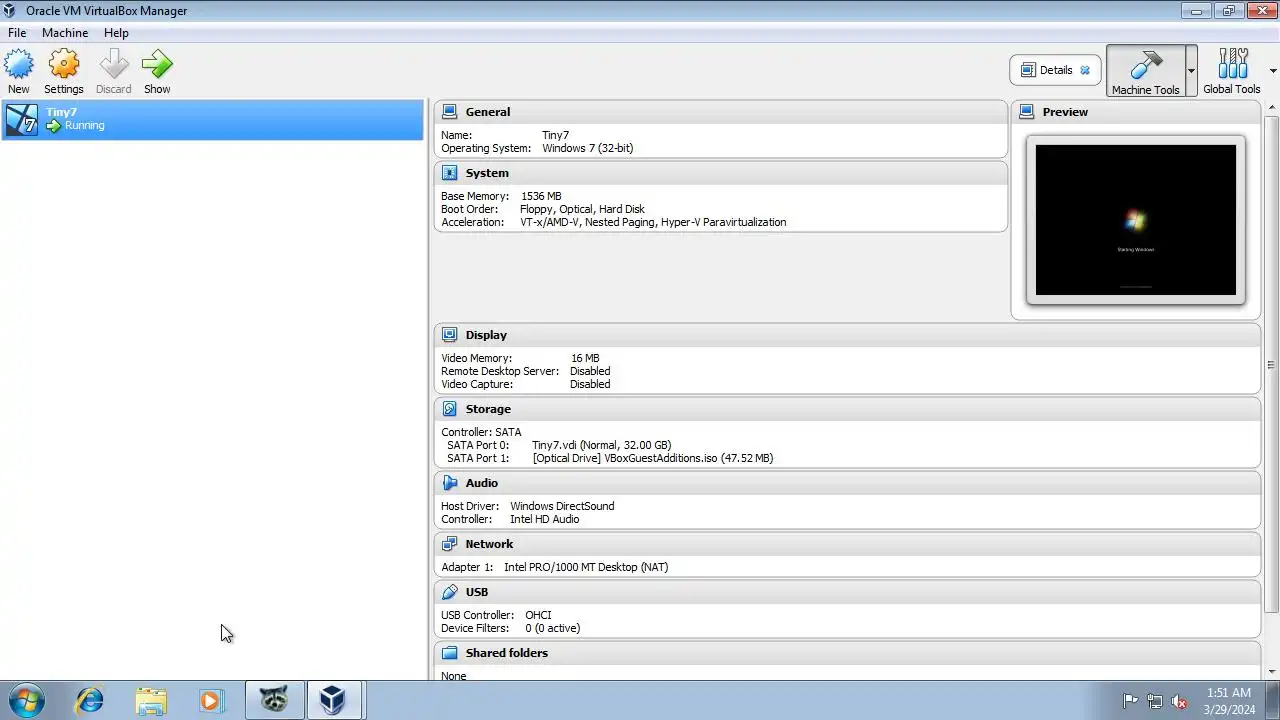Open Windows Media Player from the taskbar

(211, 700)
